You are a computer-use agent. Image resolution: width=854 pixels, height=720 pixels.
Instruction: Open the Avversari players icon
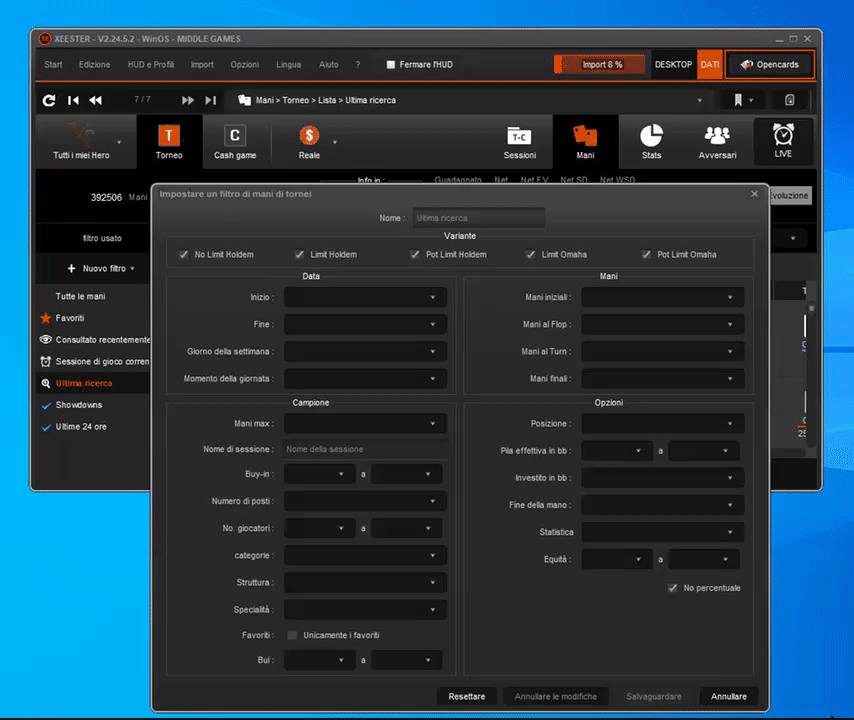coord(717,135)
